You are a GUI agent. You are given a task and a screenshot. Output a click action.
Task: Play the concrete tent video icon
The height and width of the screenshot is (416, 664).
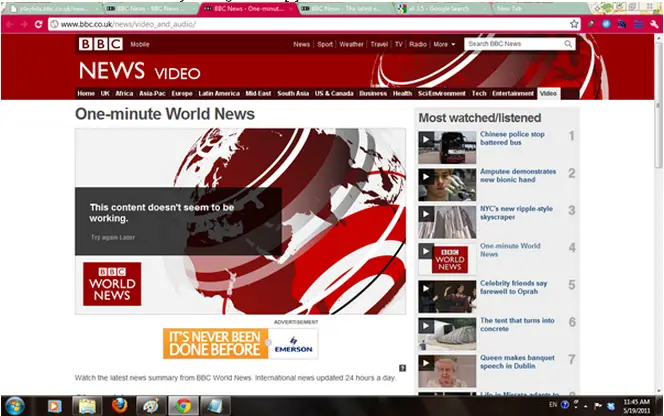(426, 326)
